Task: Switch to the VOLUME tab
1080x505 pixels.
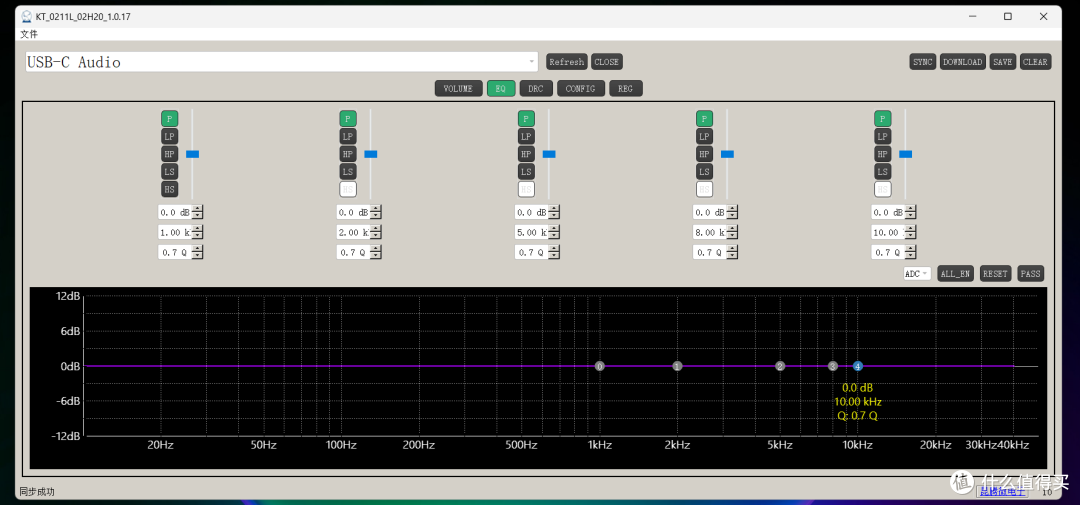Action: click(458, 89)
